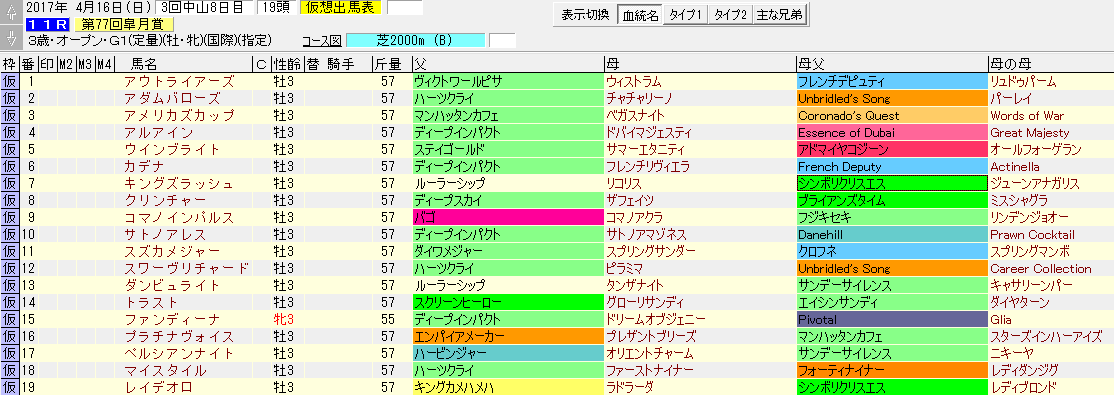
Task: Click the 印 mark cell for アルアイン
Action: click(48, 133)
